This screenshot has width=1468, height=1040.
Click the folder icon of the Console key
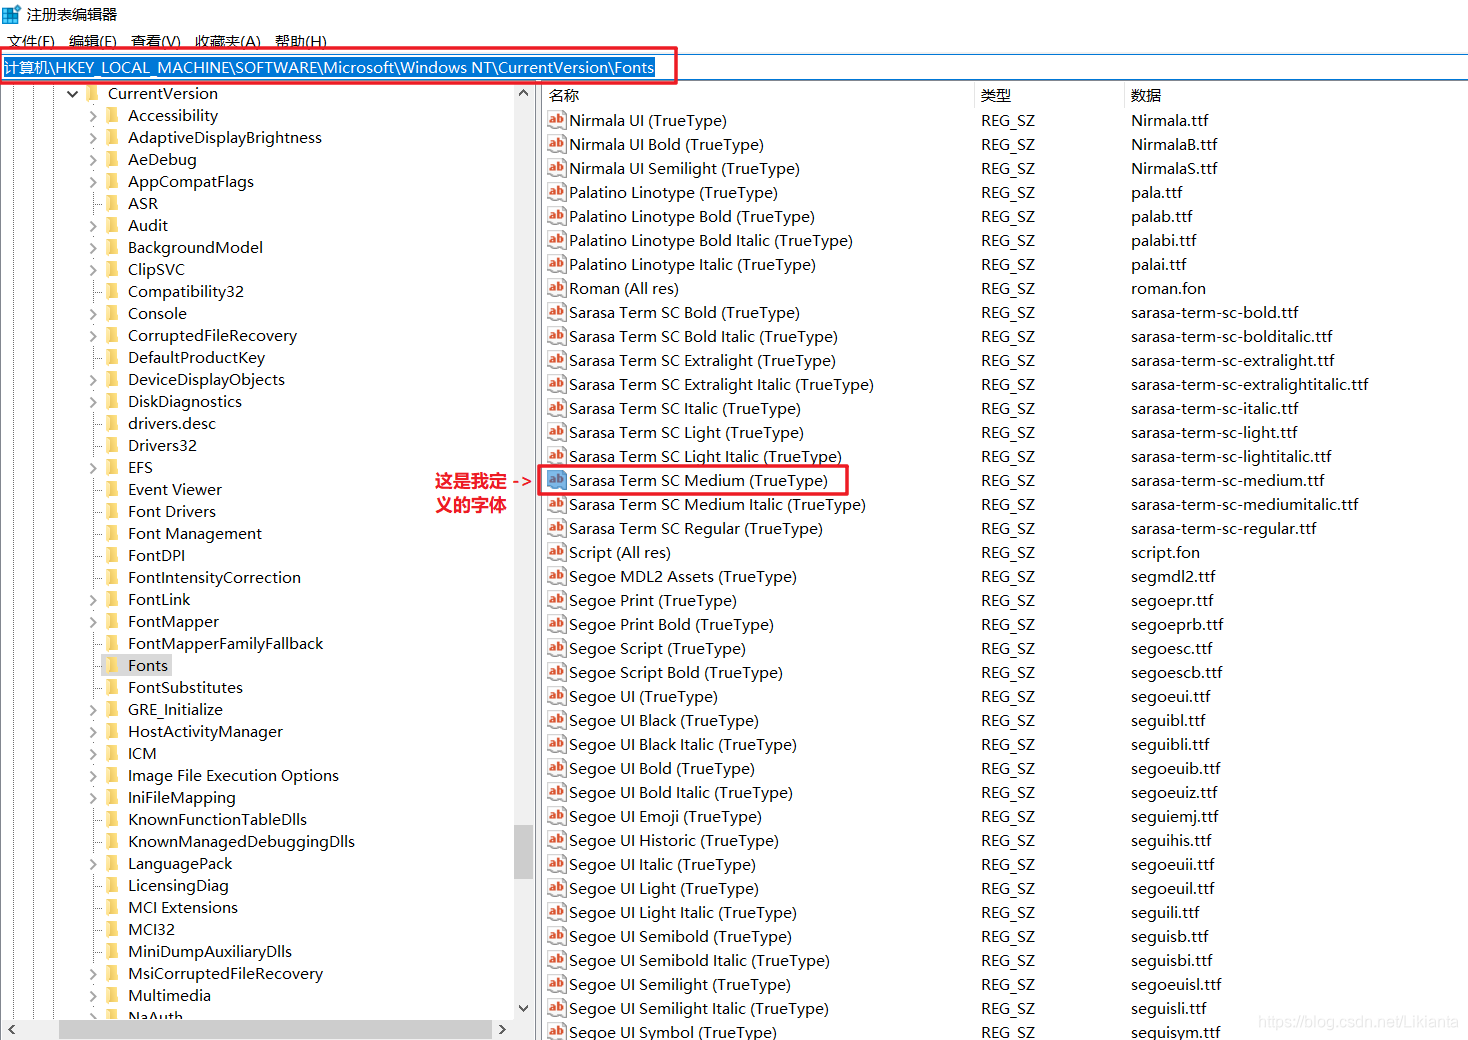point(113,313)
